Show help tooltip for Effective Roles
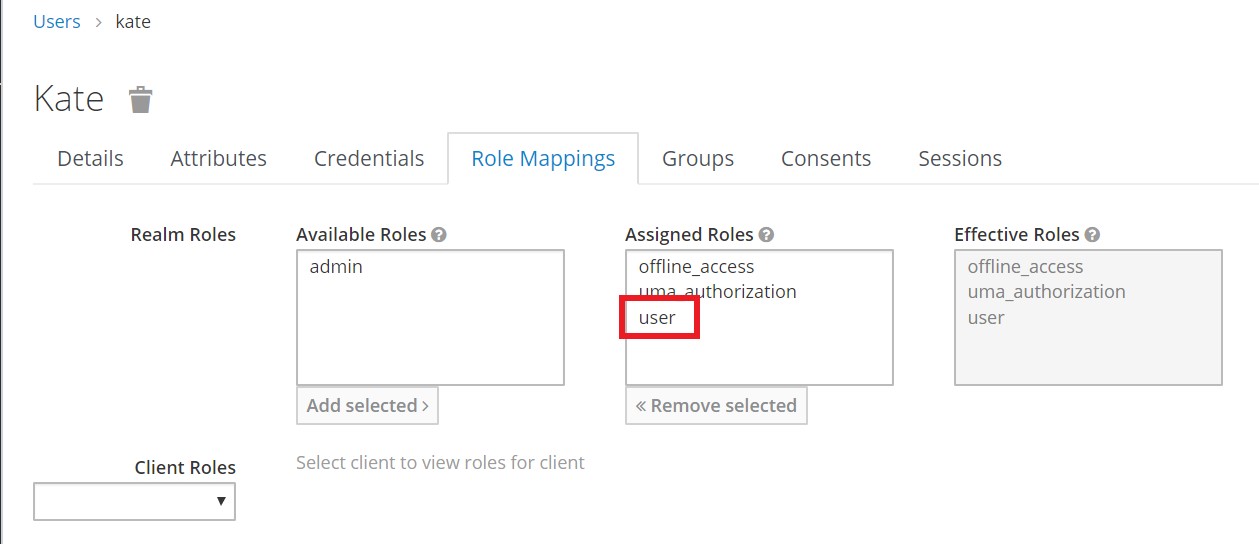Image resolution: width=1259 pixels, height=544 pixels. tap(1092, 235)
